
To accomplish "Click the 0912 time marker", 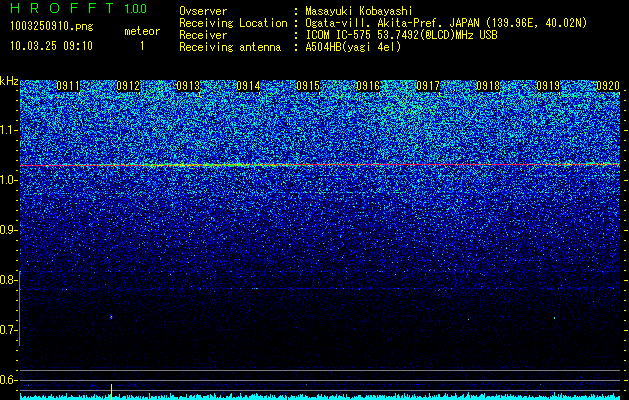I will coord(128,86).
